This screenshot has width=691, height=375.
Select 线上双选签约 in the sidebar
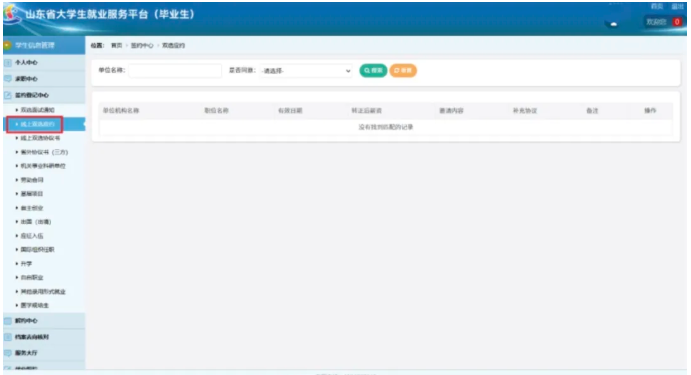click(x=37, y=124)
